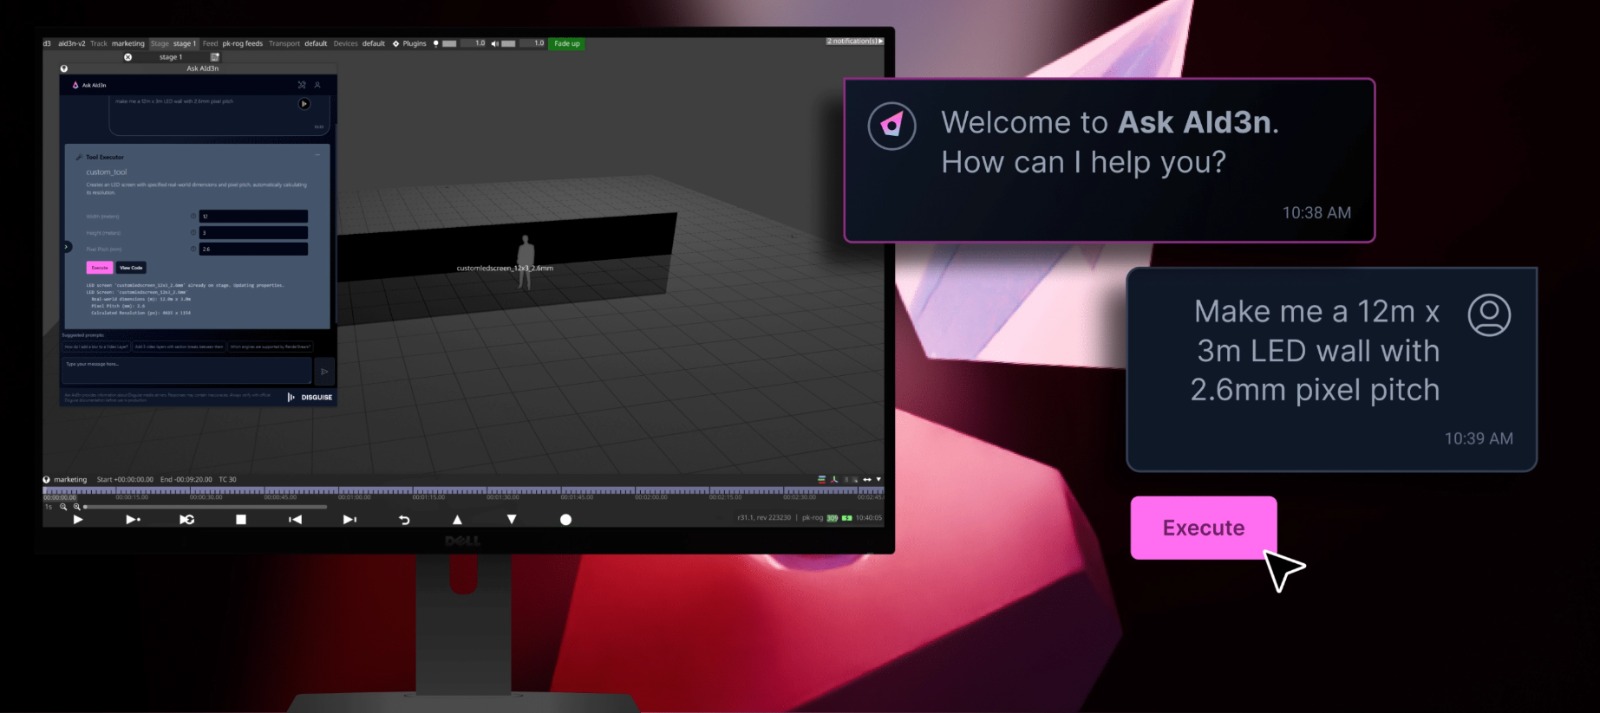The image size is (1600, 713).
Task: Click the return/undo arrow transport icon
Action: [x=404, y=519]
